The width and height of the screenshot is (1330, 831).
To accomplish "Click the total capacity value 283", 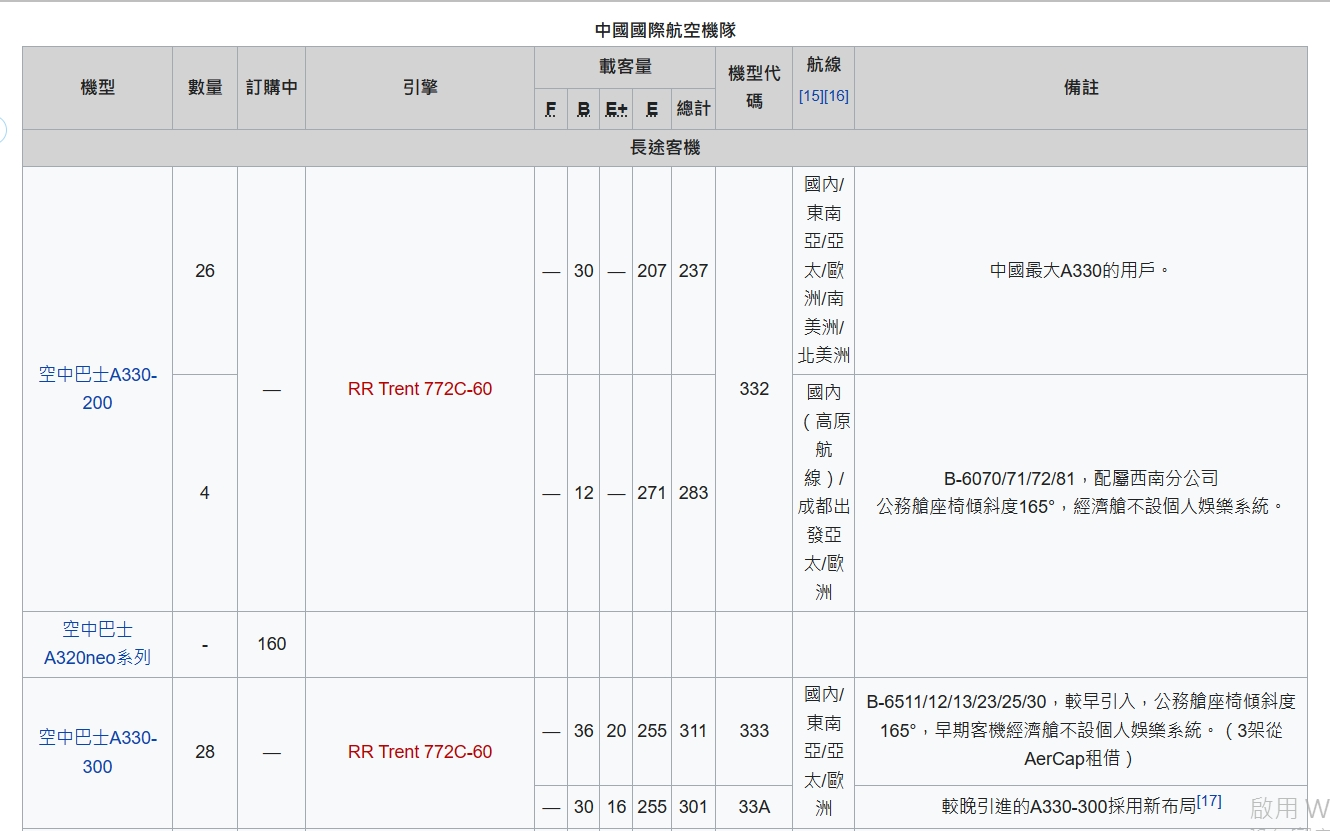I will click(693, 493).
